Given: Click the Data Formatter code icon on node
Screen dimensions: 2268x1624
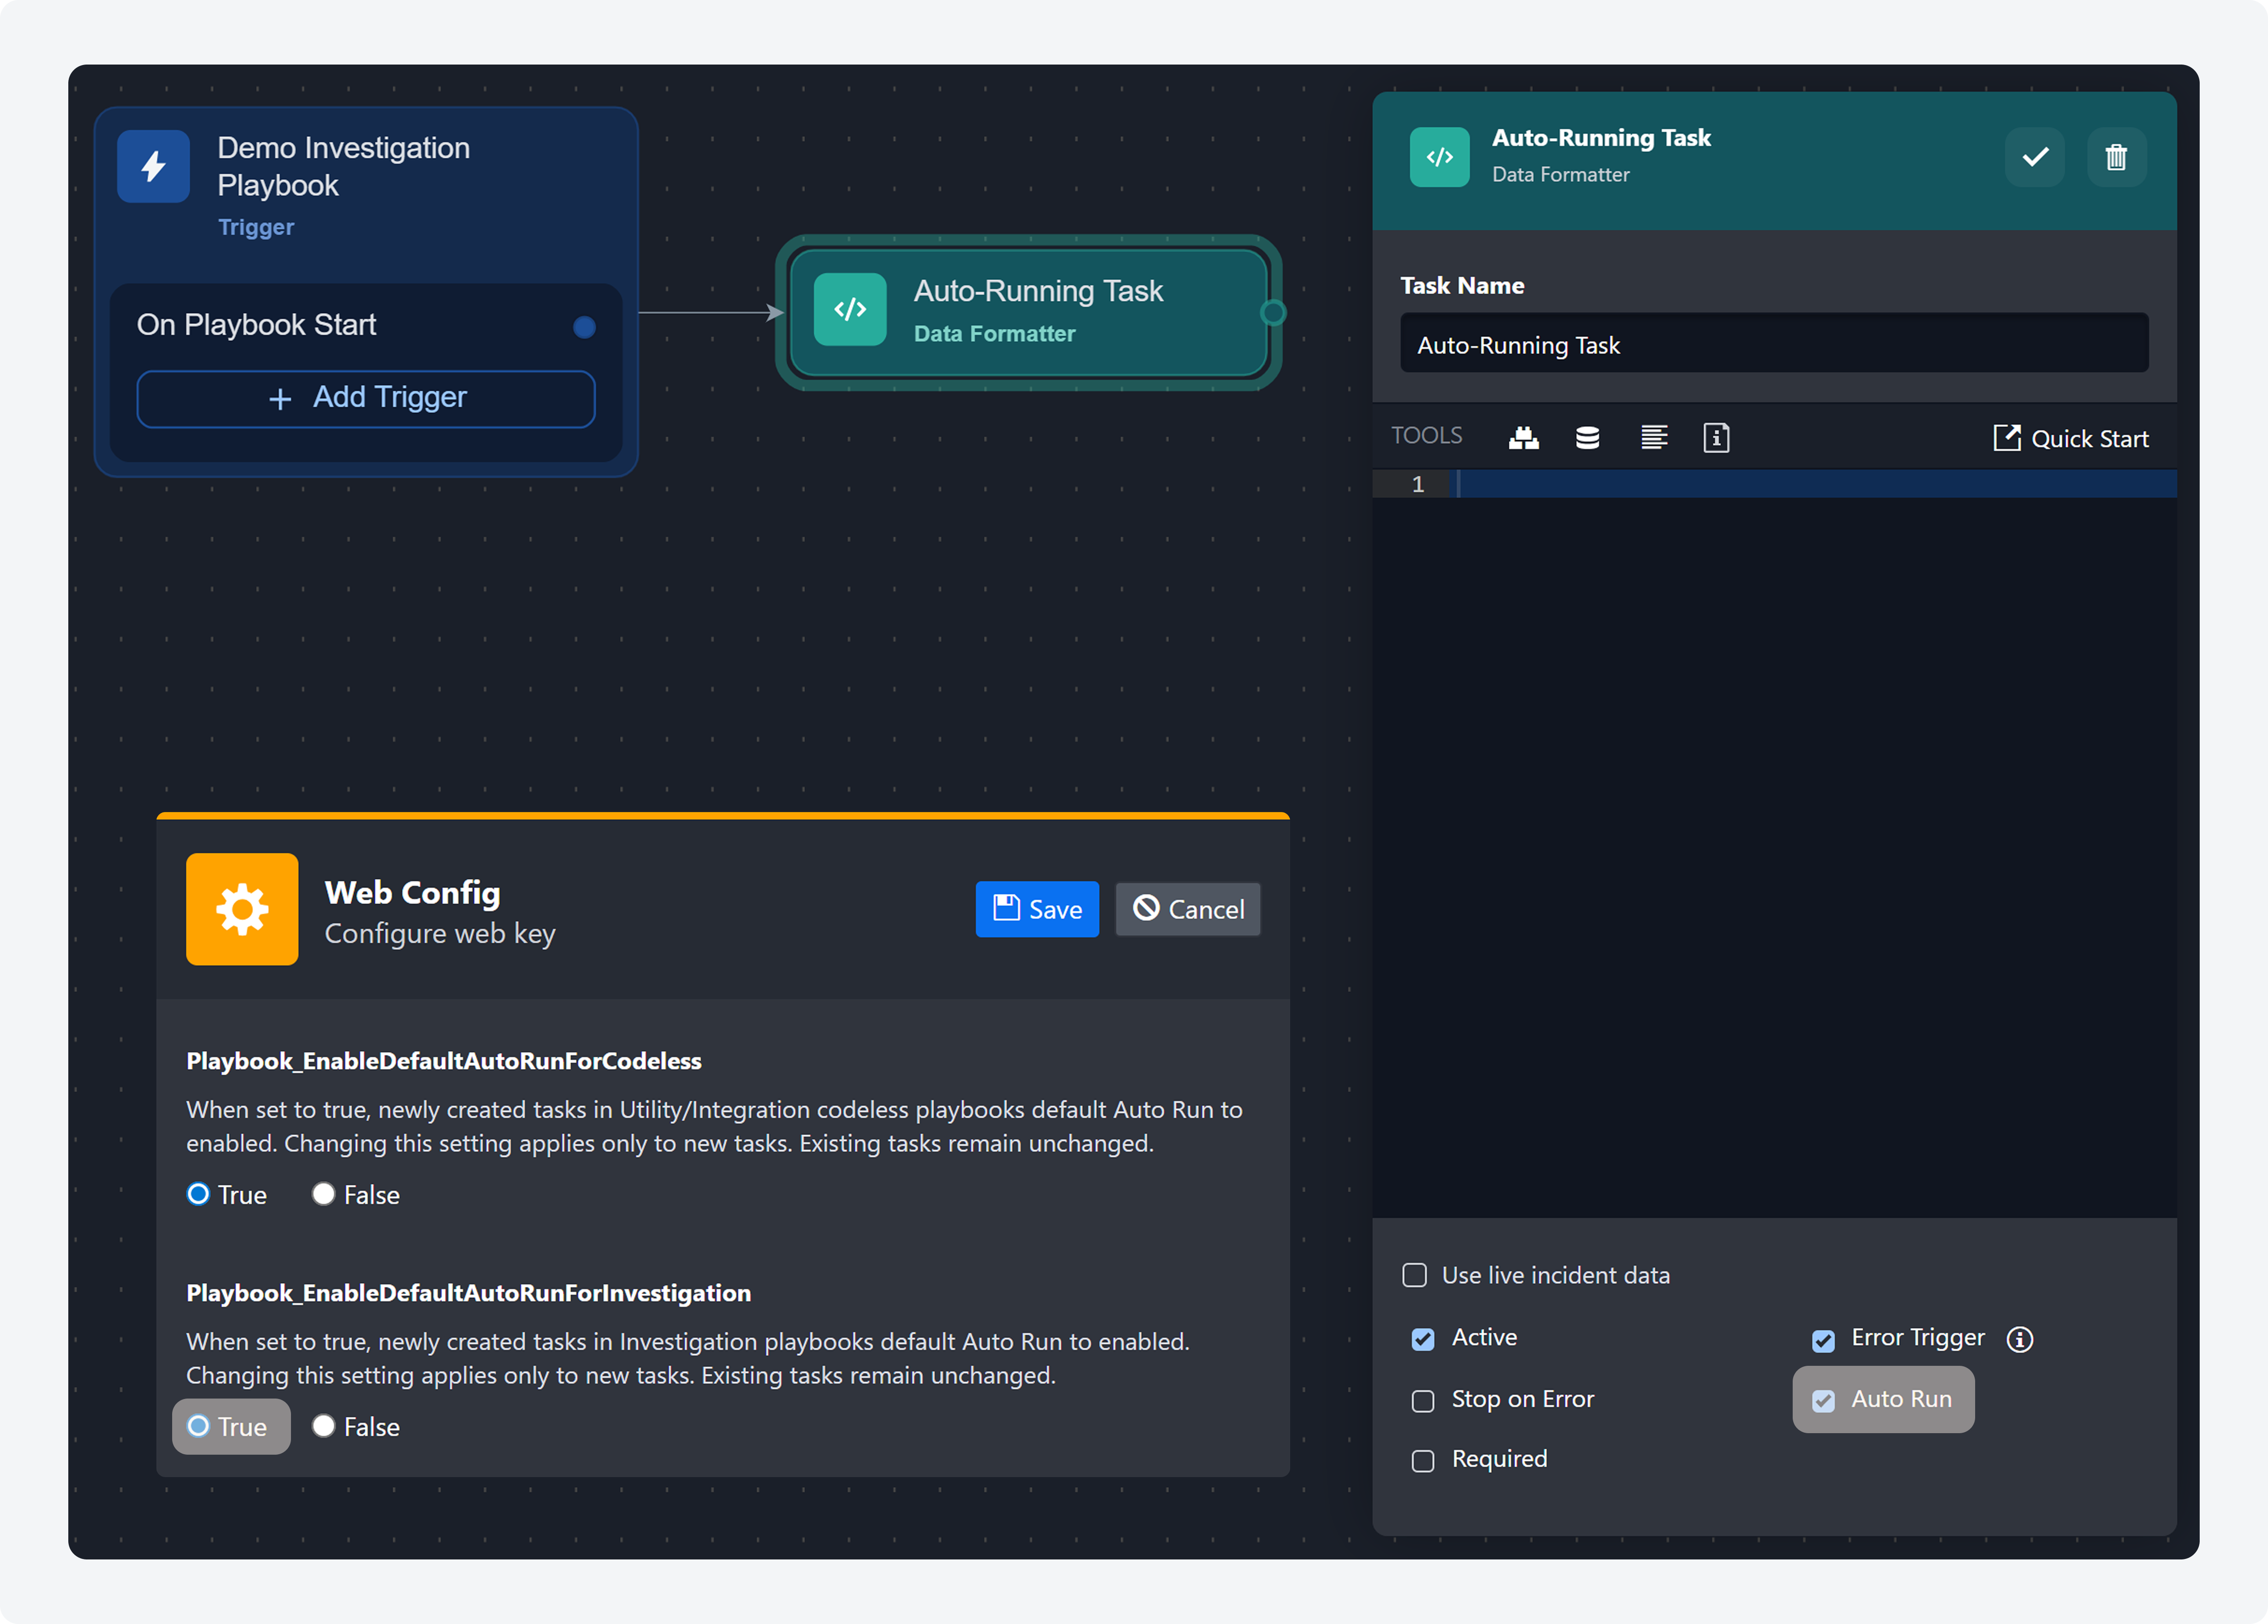Looking at the screenshot, I should (x=850, y=309).
